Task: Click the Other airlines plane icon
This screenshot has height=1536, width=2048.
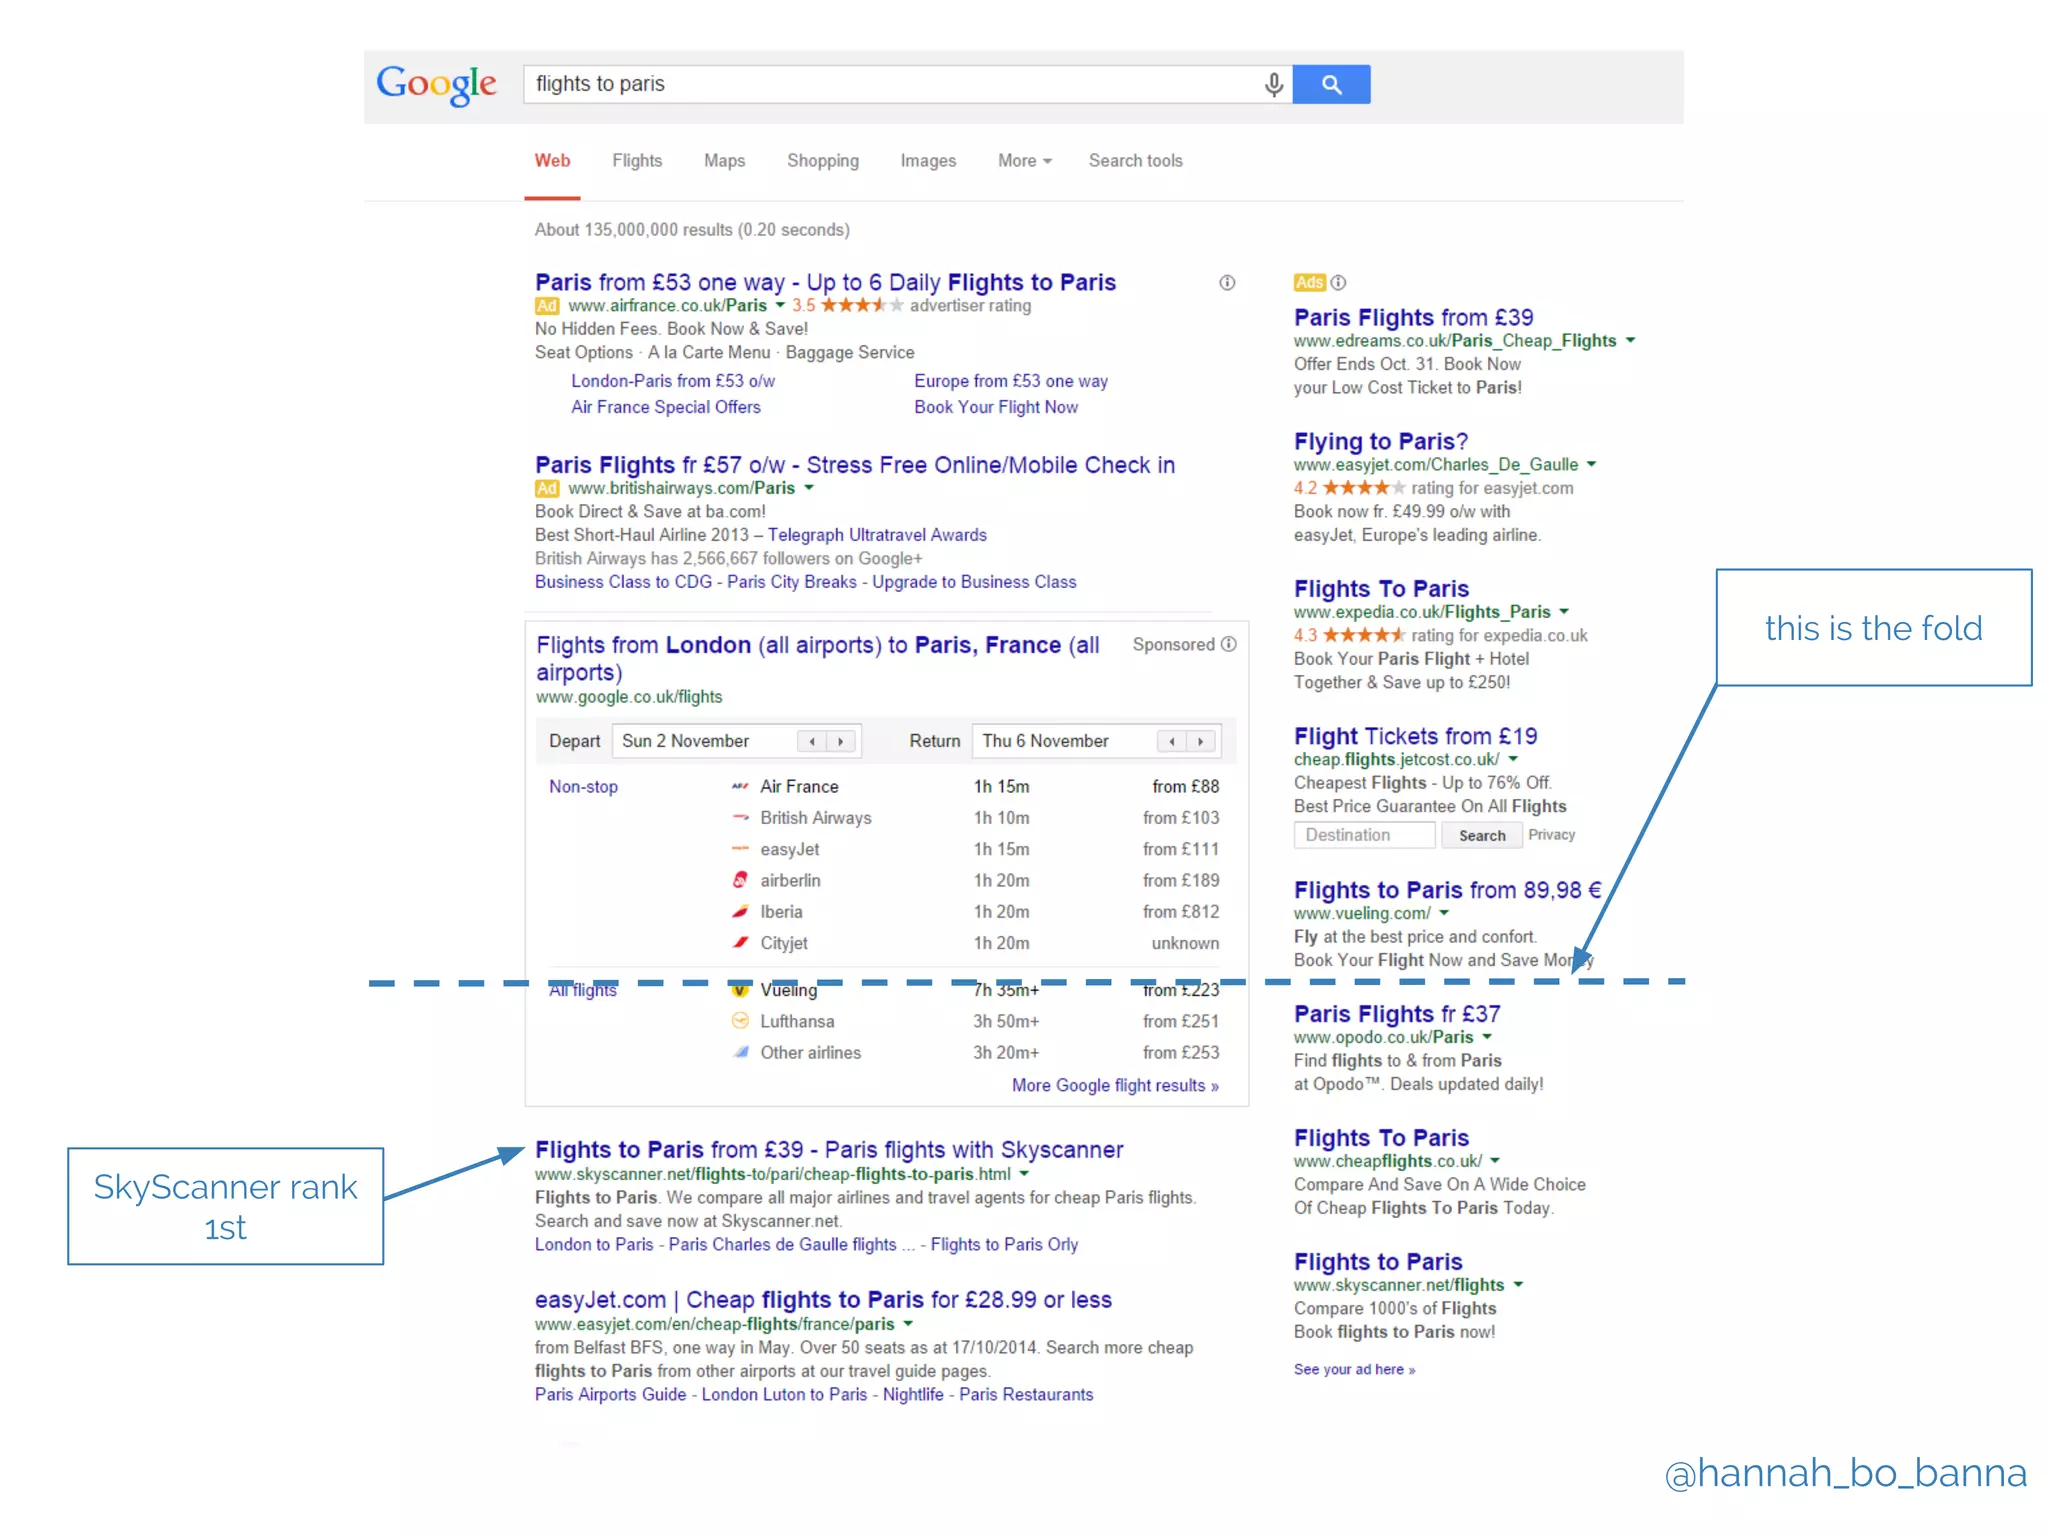Action: (740, 1052)
